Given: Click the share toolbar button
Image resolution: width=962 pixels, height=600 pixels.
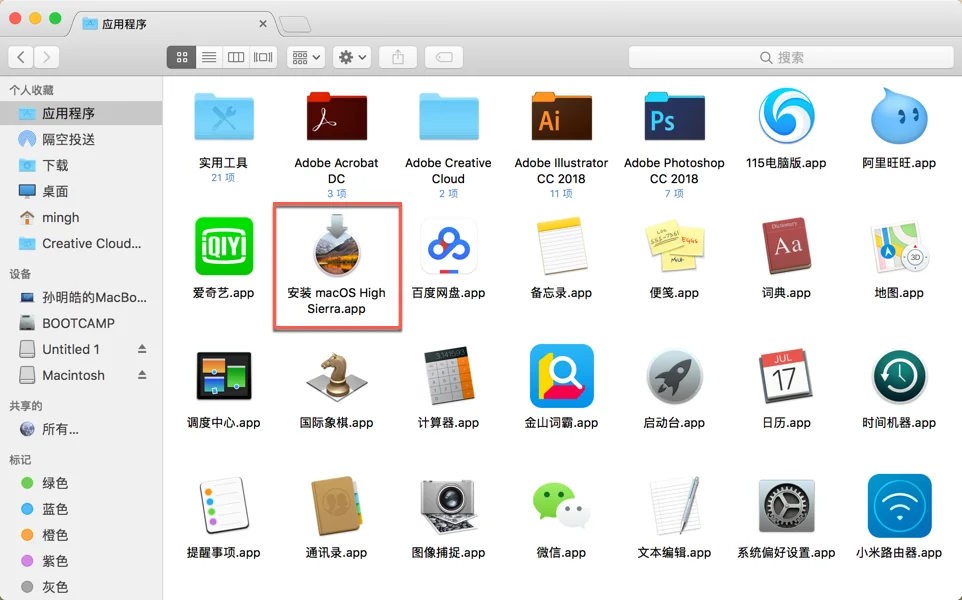Looking at the screenshot, I should [x=398, y=57].
